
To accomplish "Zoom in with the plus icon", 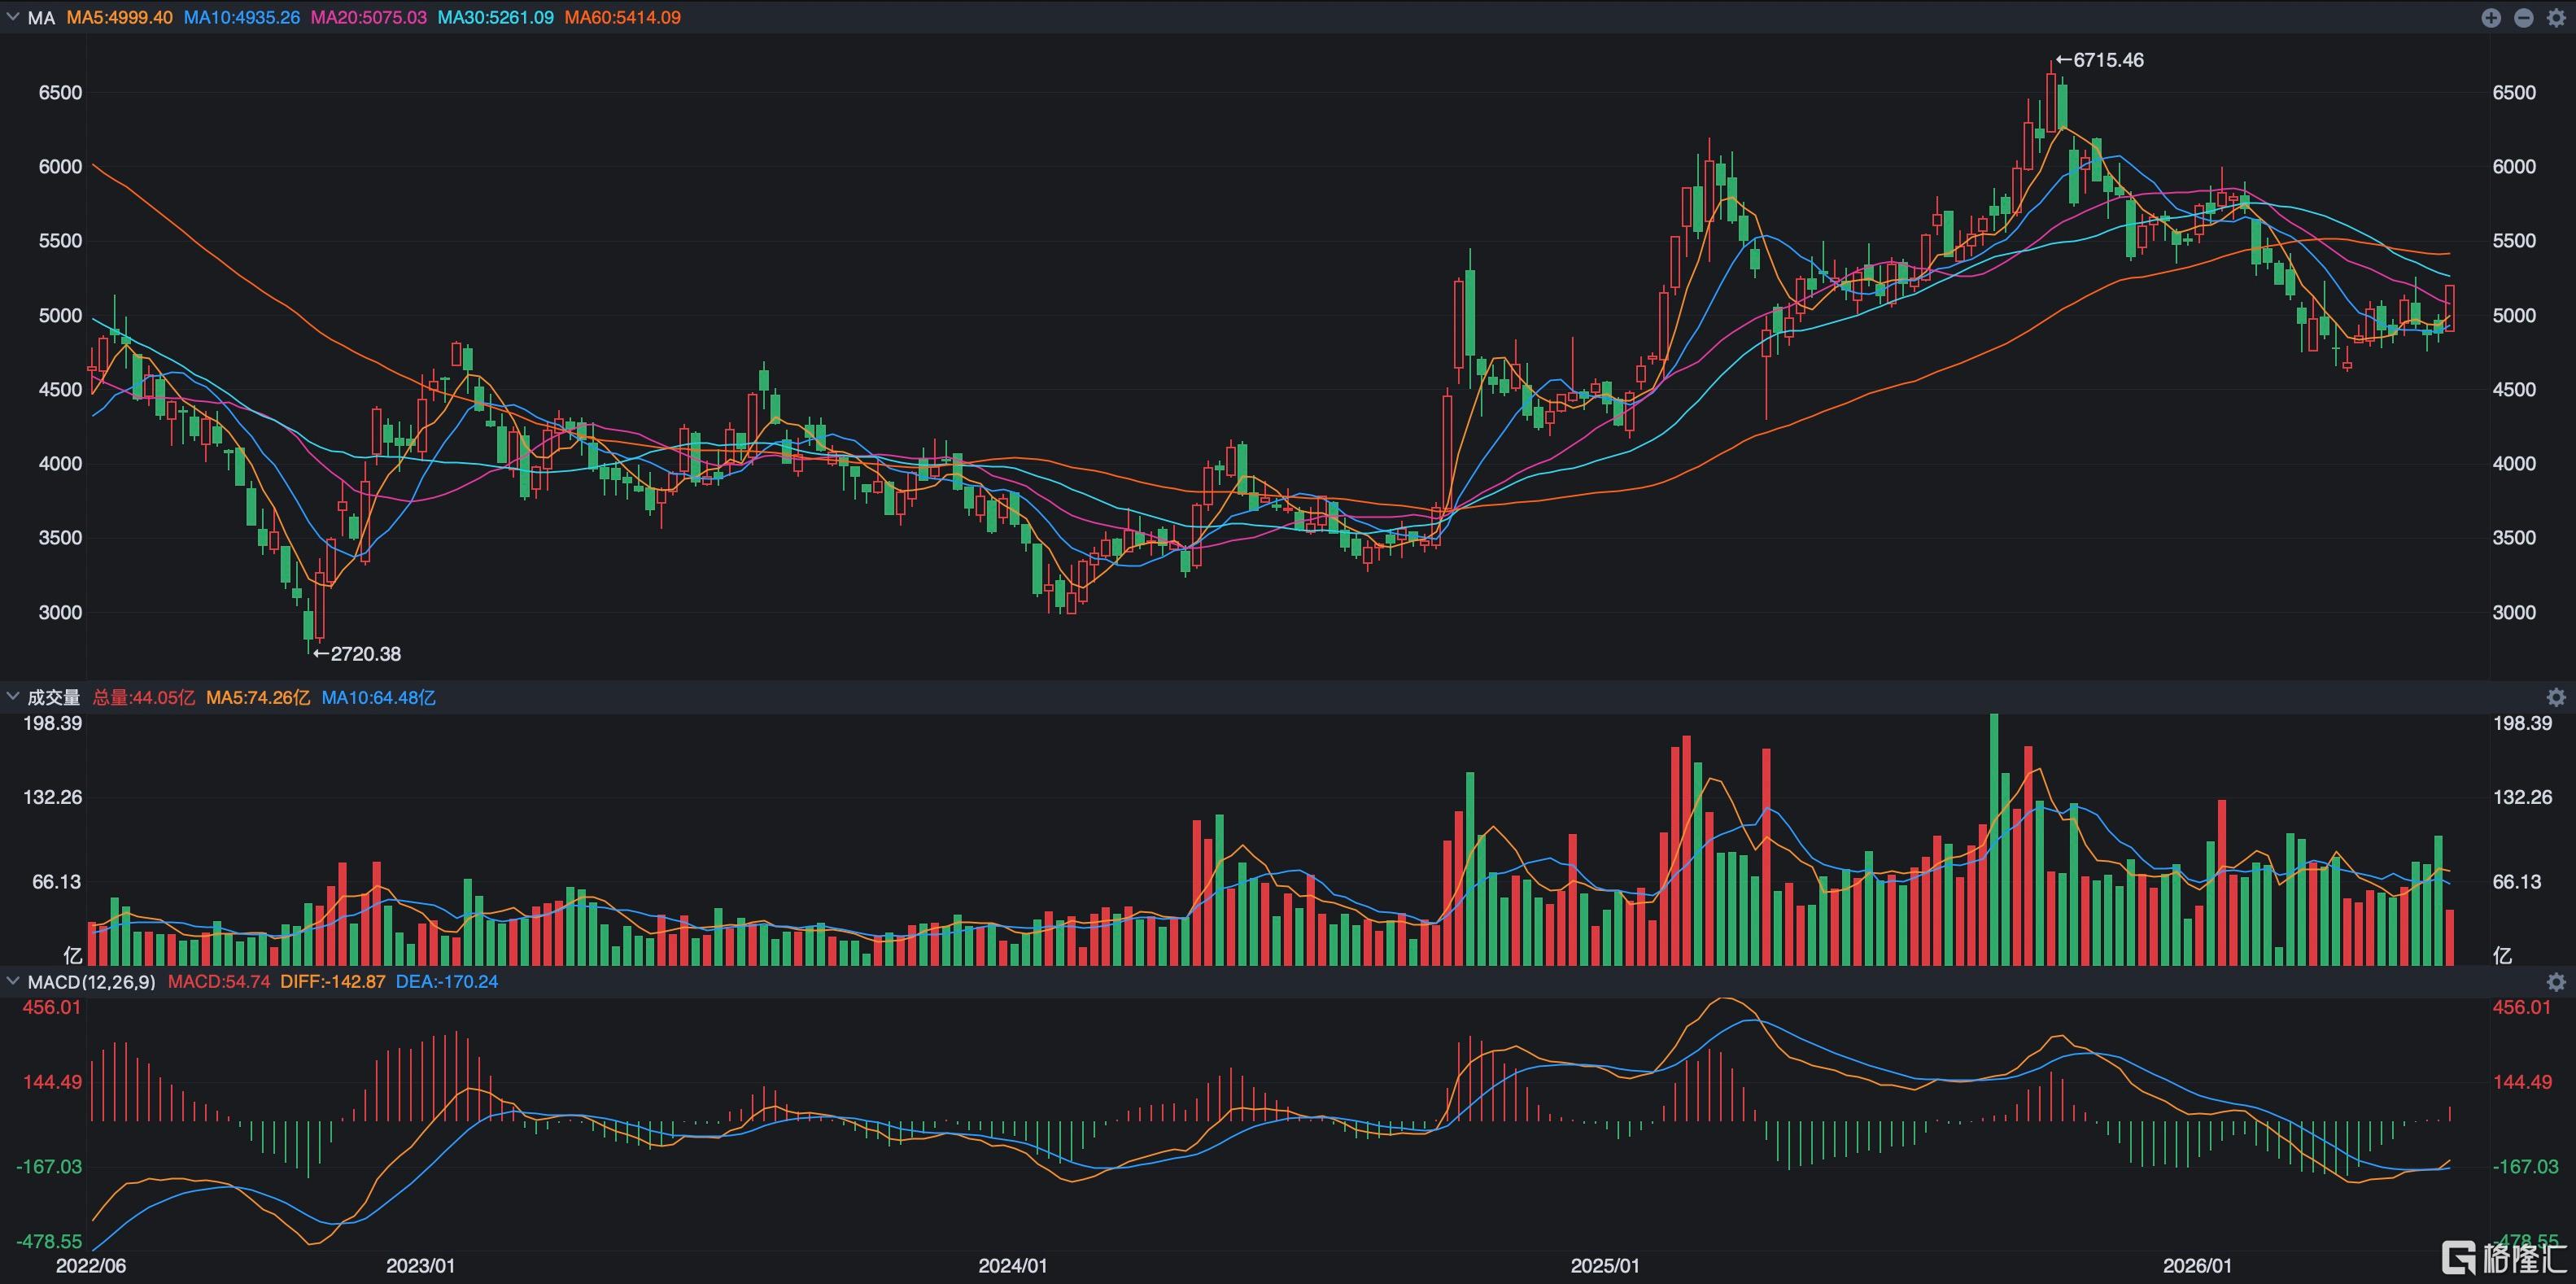I will (2491, 18).
